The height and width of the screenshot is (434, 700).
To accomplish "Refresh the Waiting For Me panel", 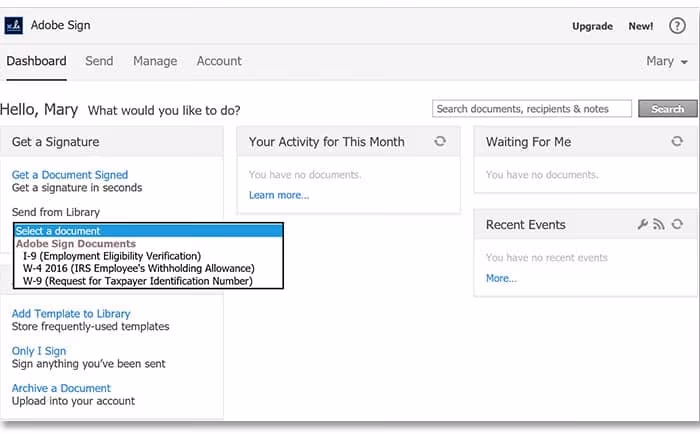I will coord(677,142).
